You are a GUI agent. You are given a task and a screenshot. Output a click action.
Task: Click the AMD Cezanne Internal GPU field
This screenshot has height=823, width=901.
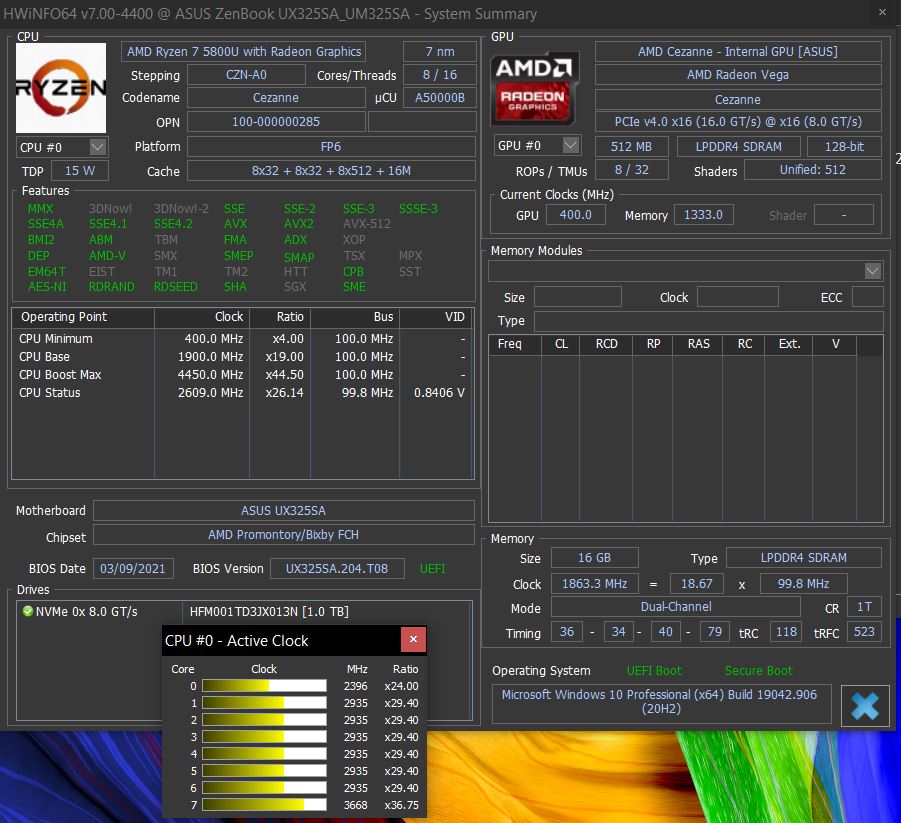click(x=738, y=52)
